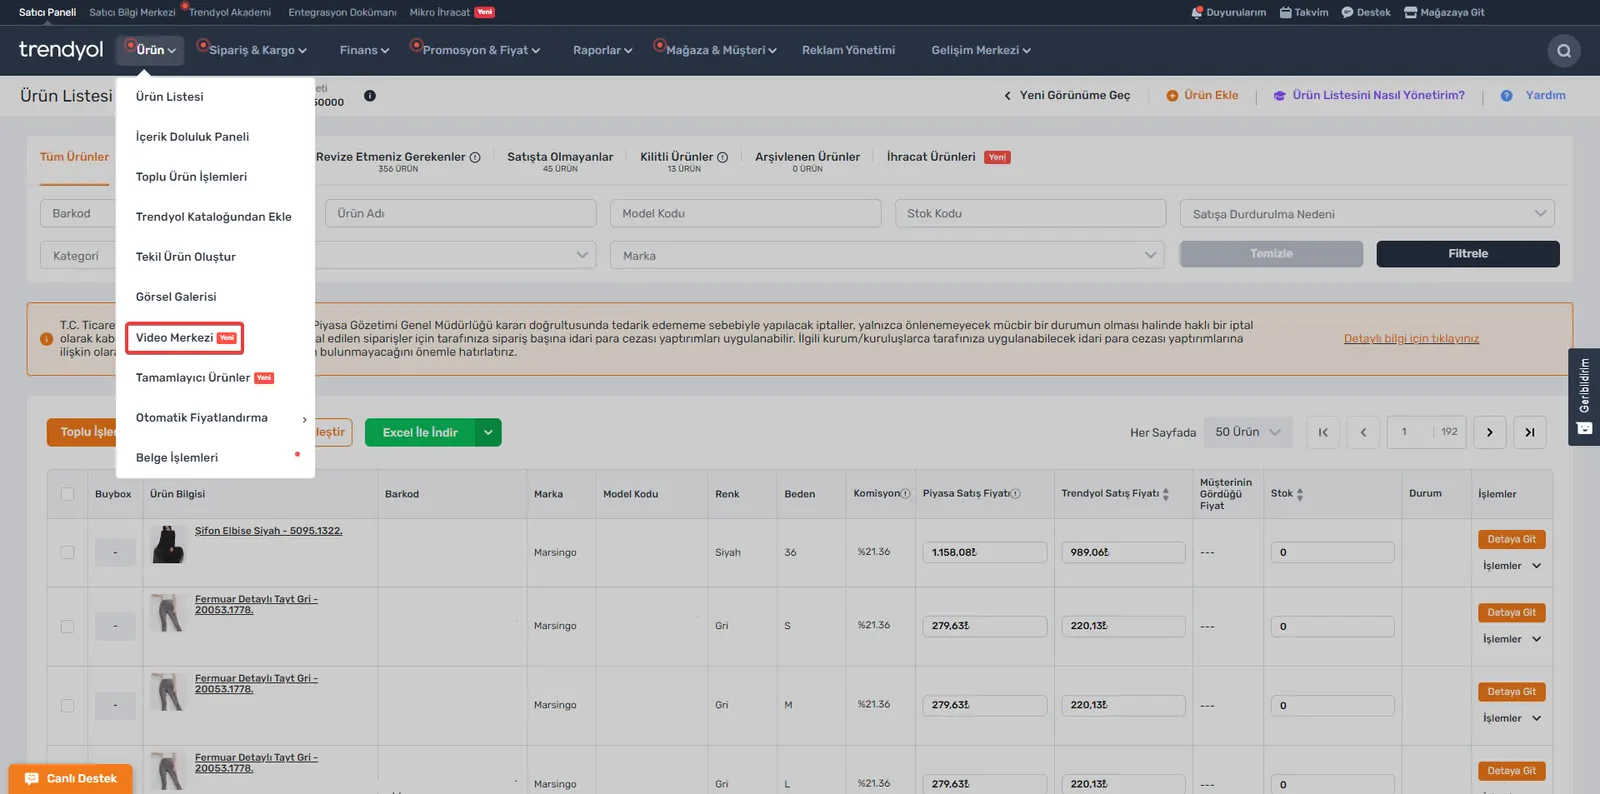
Task: Click the search magnifier icon in header
Action: click(x=1564, y=51)
